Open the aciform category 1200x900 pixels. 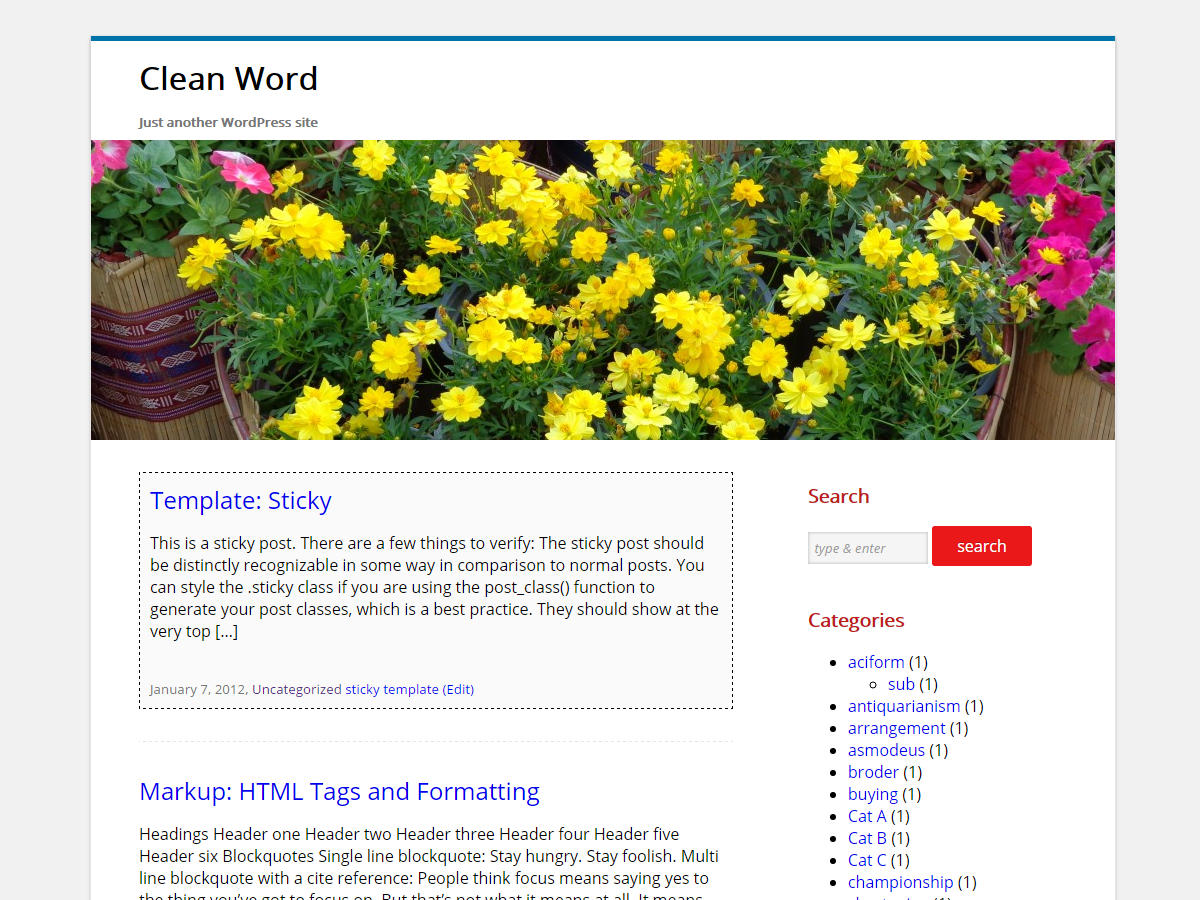point(876,662)
